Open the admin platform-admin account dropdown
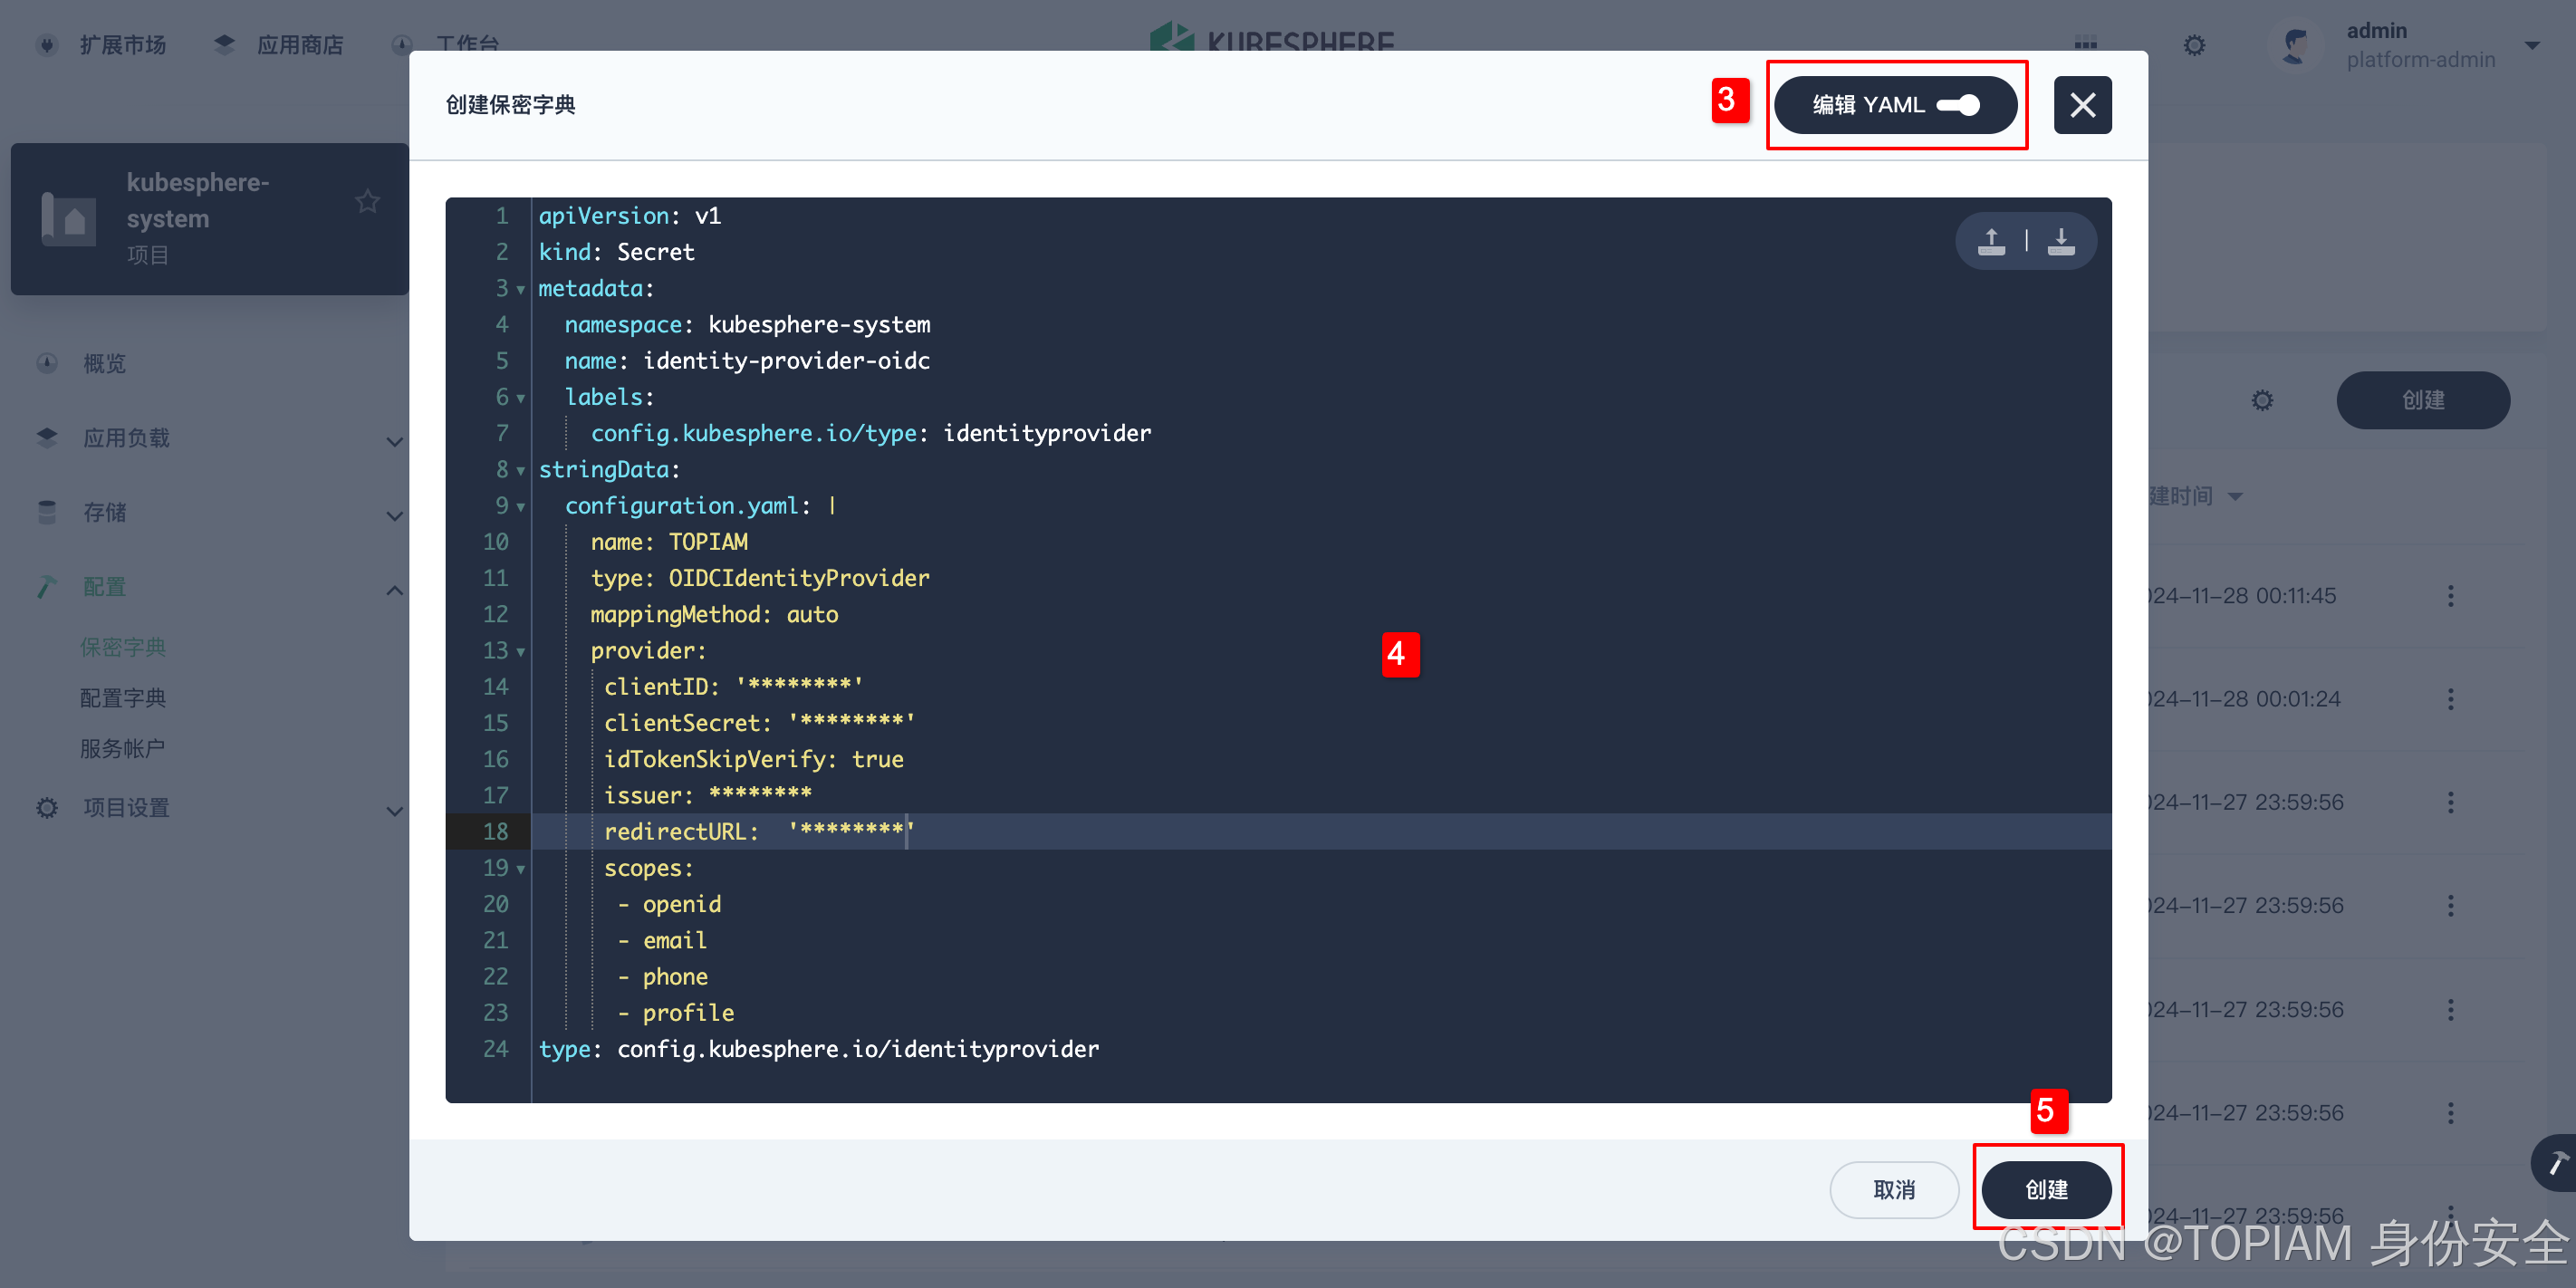 pyautogui.click(x=2420, y=45)
